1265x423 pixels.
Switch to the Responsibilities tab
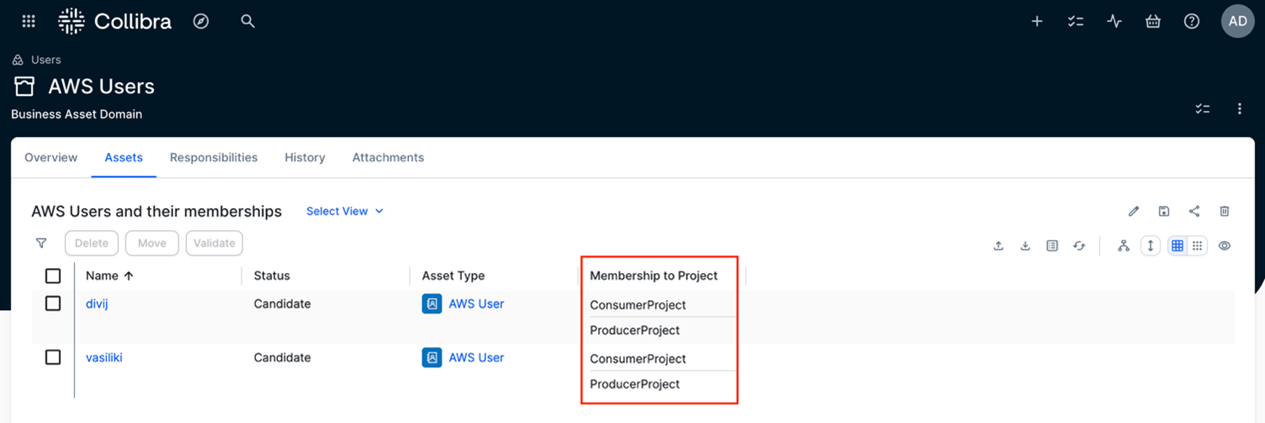(213, 158)
